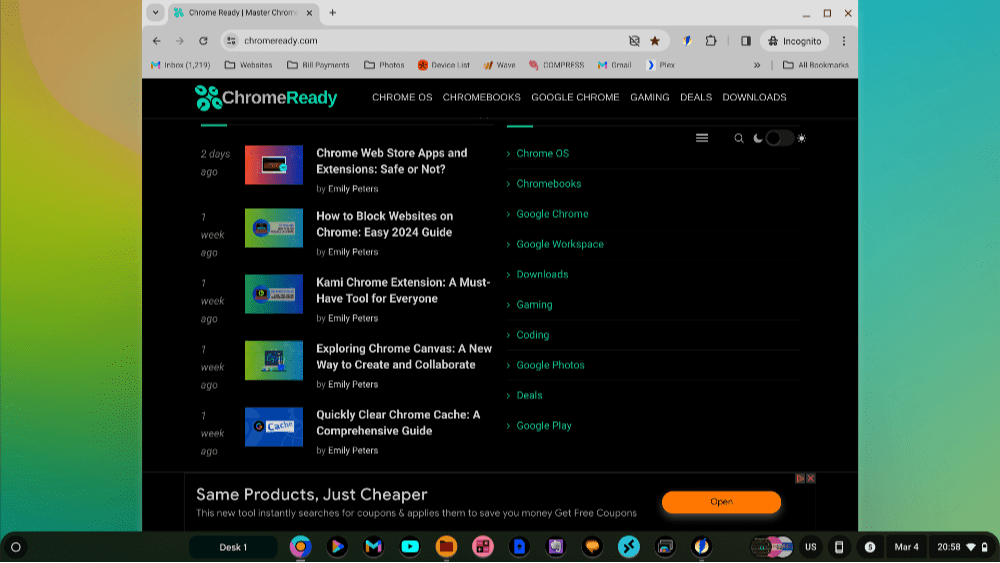The height and width of the screenshot is (563, 1000).
Task: Click the Desk 1 button on the shelf
Action: tap(233, 547)
